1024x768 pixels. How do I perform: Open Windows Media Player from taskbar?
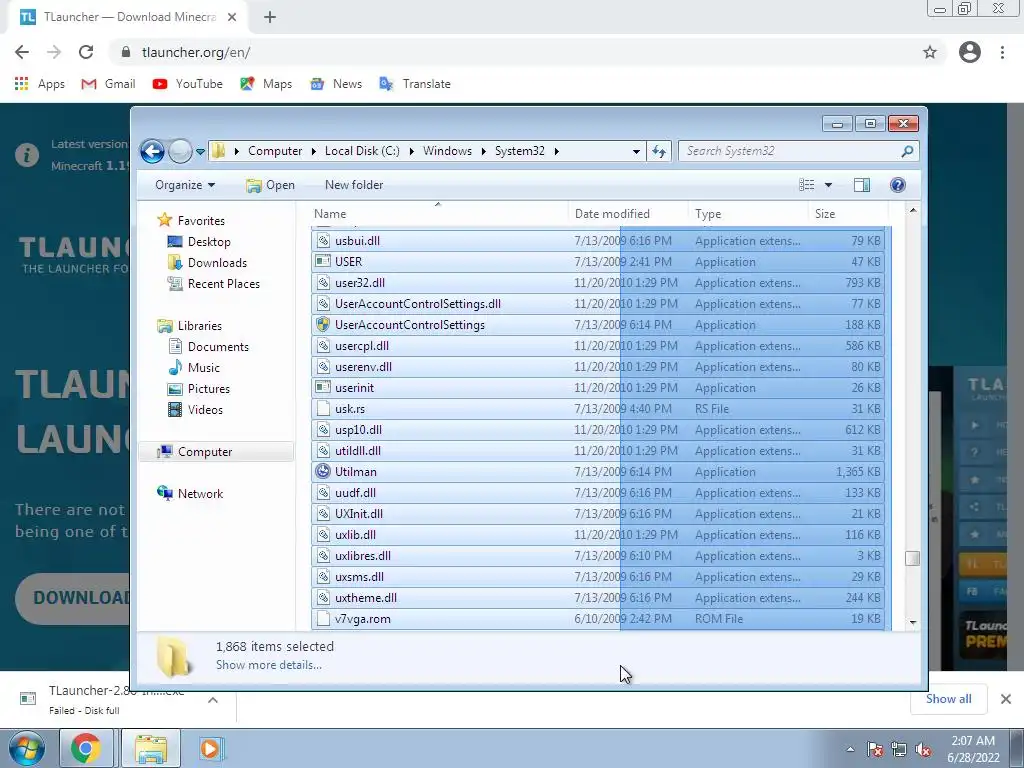click(211, 748)
